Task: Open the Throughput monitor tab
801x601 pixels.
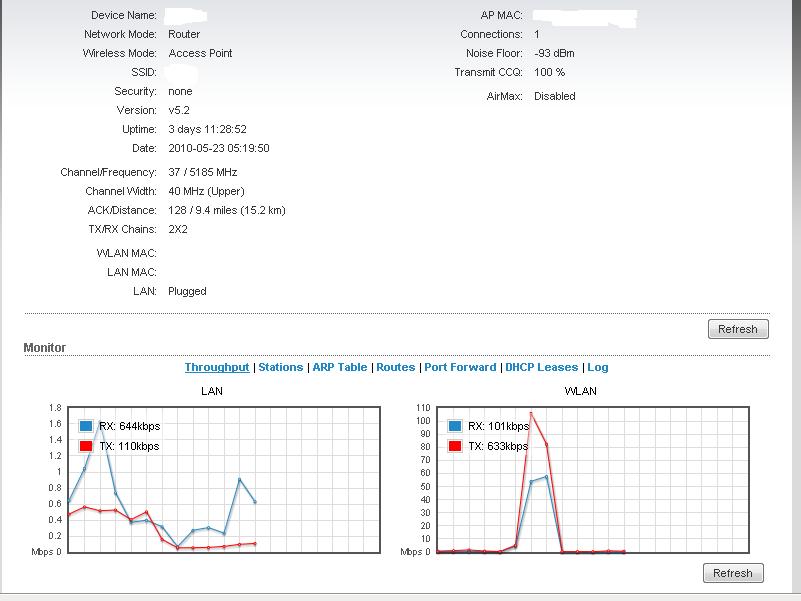Action: click(217, 367)
